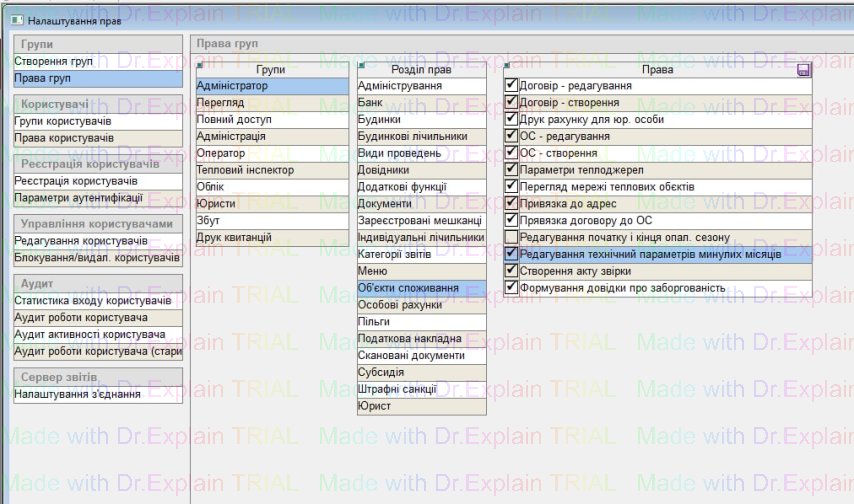Click the green marker in Розділ прав header
854x504 pixels.
pos(360,64)
